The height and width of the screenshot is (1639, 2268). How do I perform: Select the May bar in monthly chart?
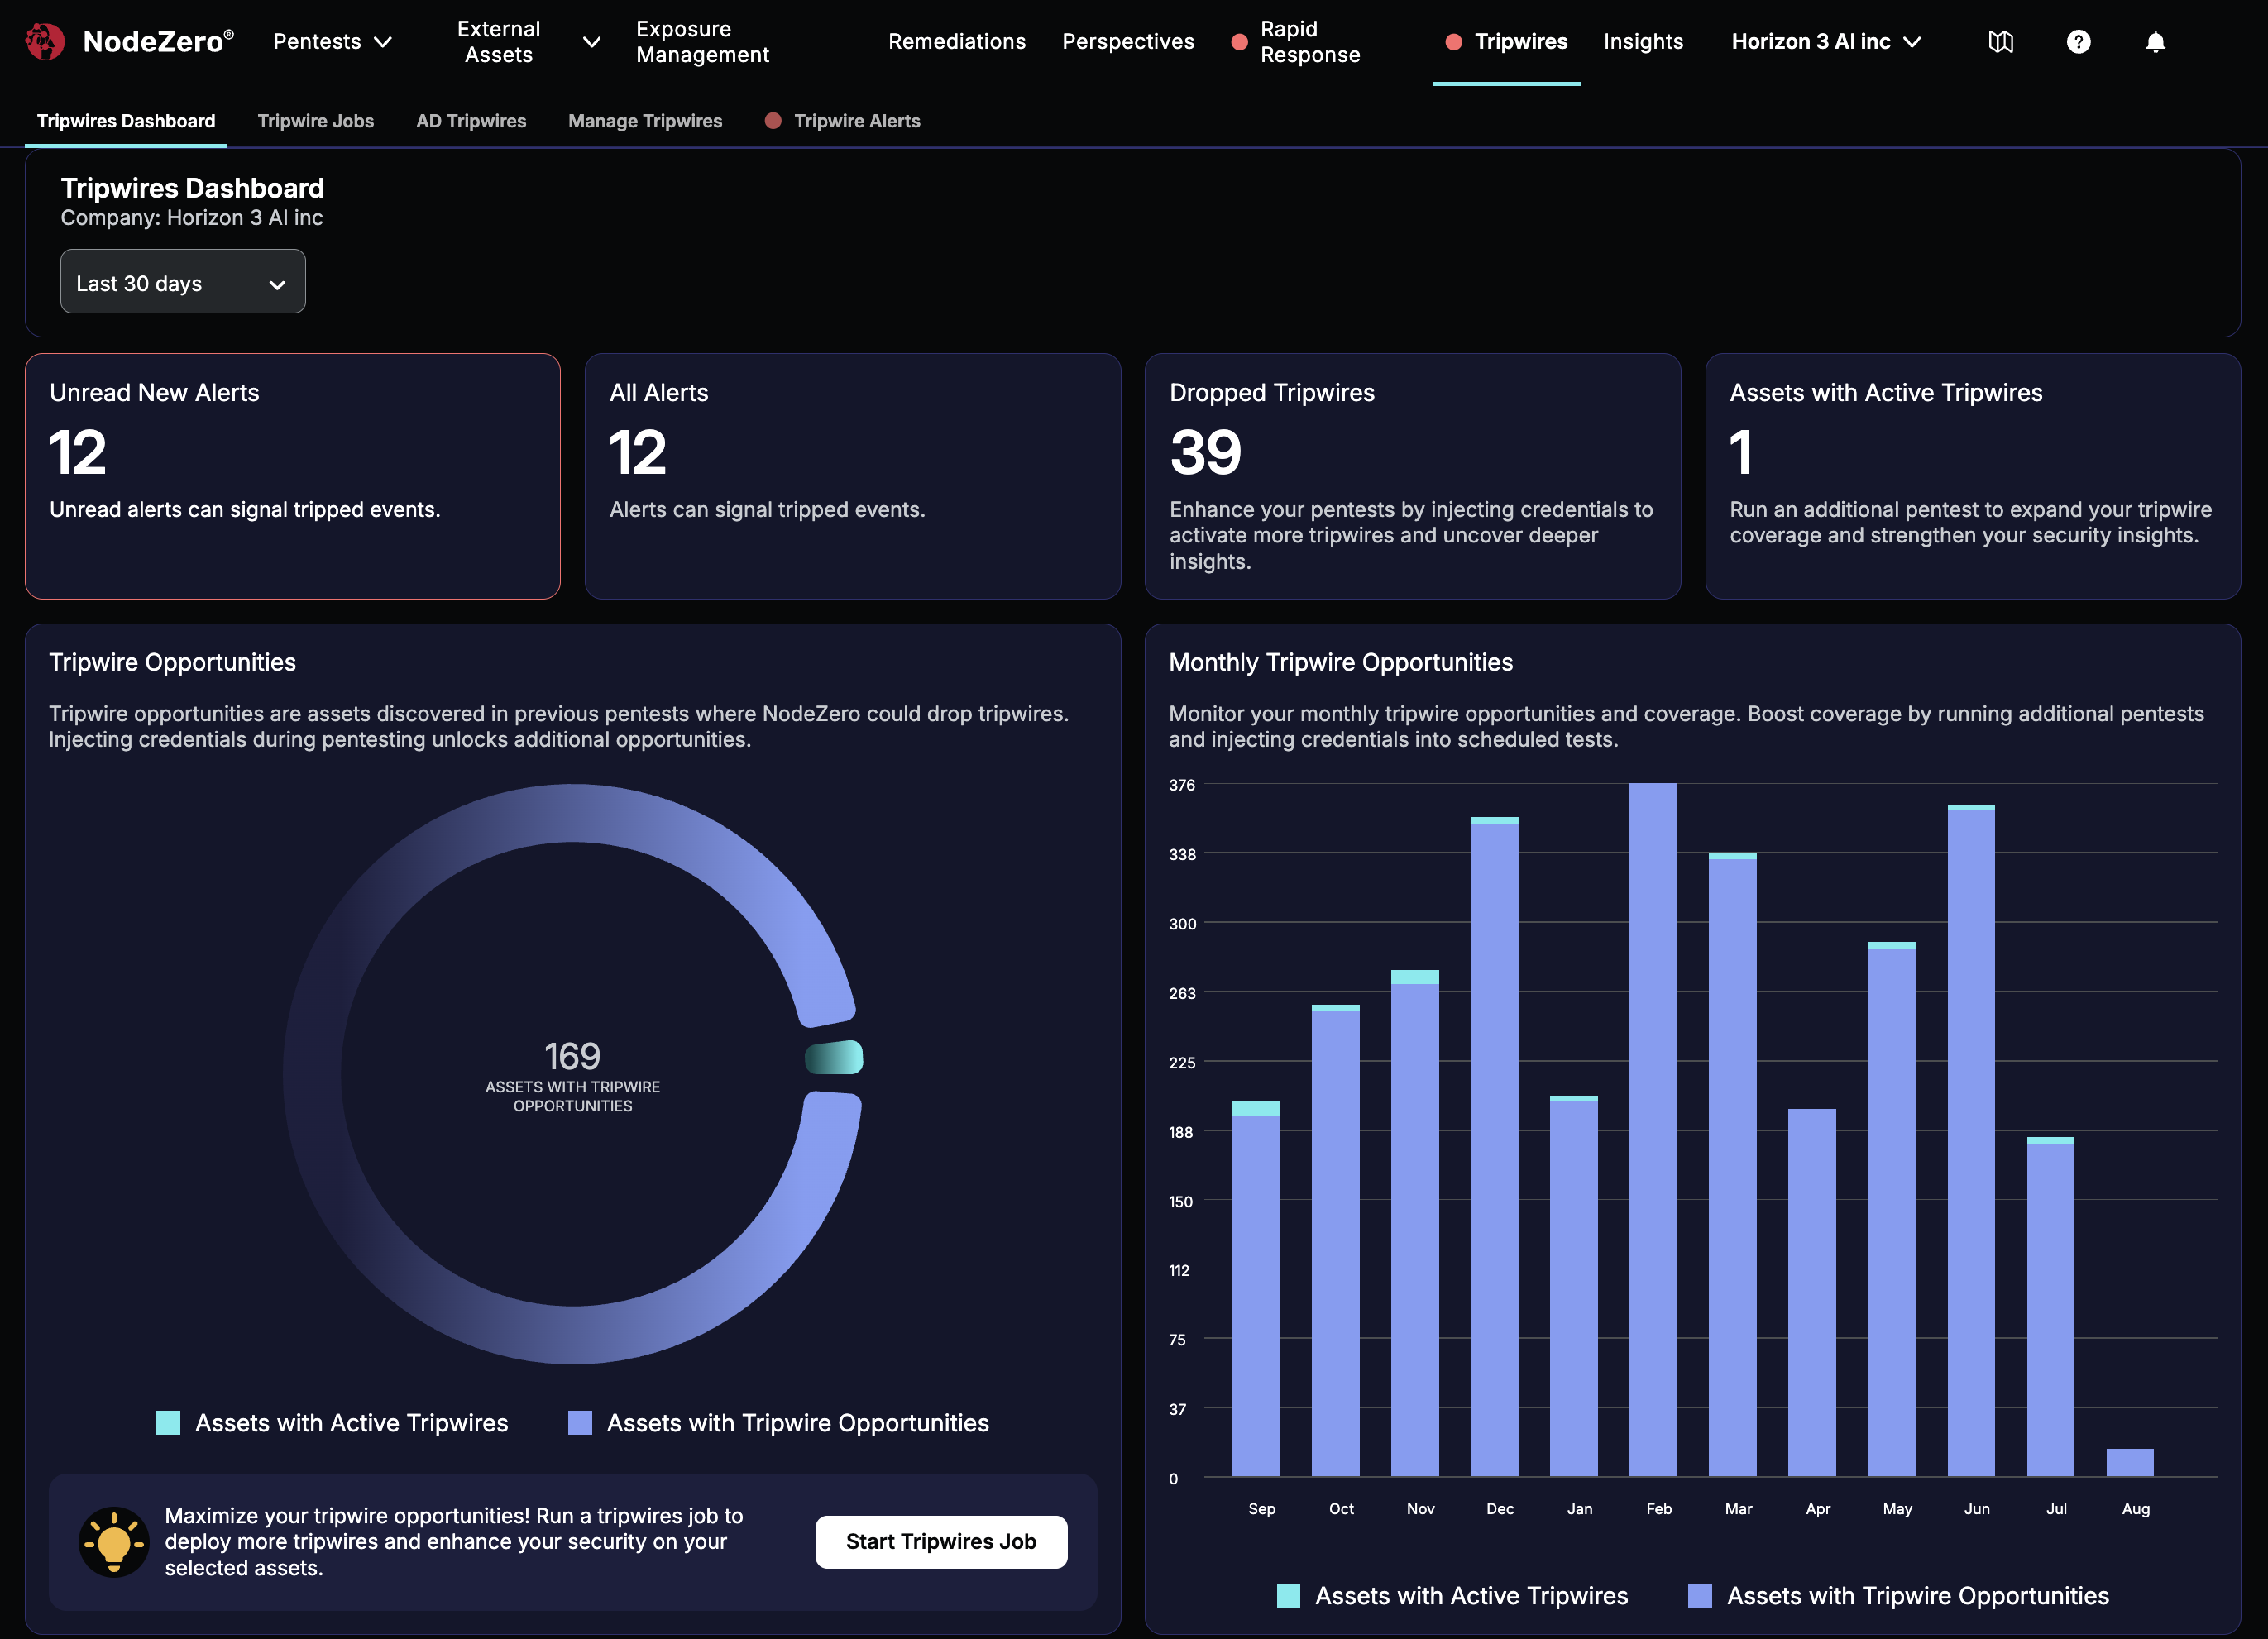[1892, 1210]
